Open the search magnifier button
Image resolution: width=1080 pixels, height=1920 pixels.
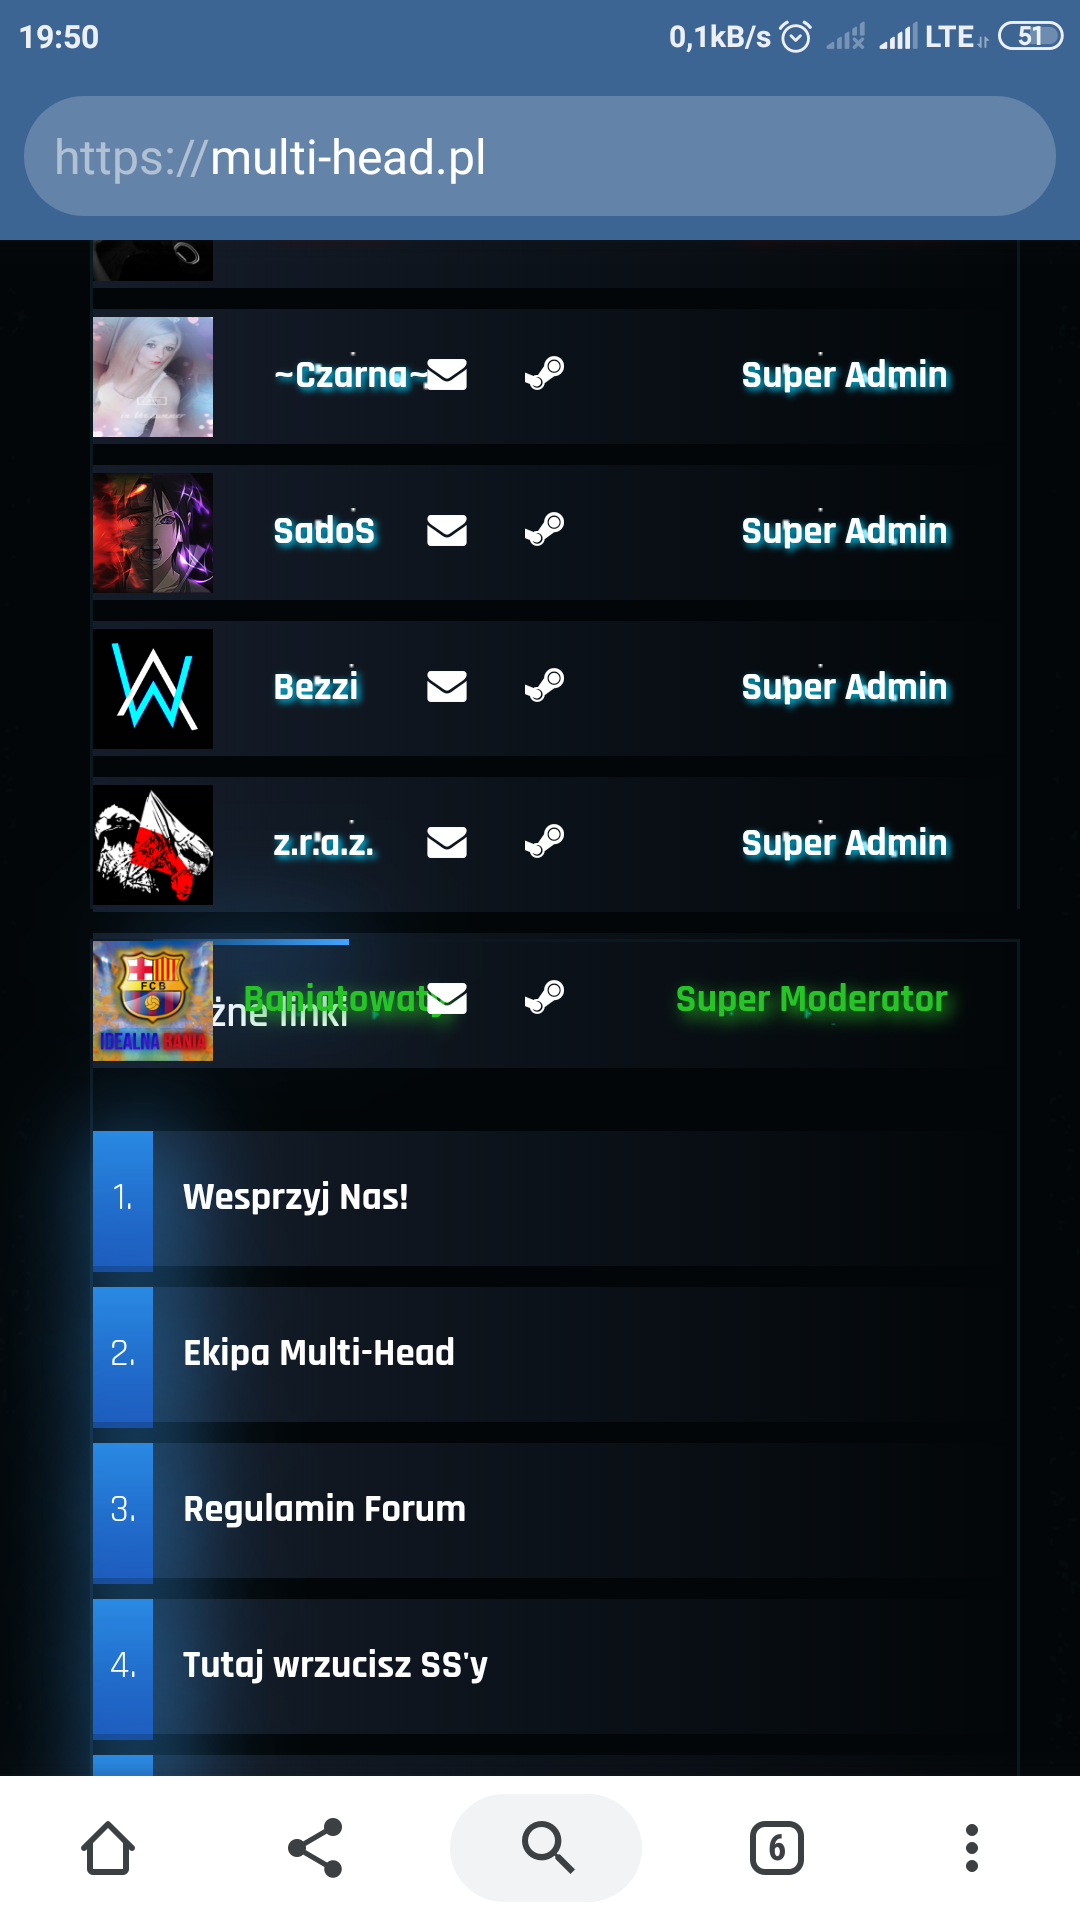click(x=546, y=1847)
